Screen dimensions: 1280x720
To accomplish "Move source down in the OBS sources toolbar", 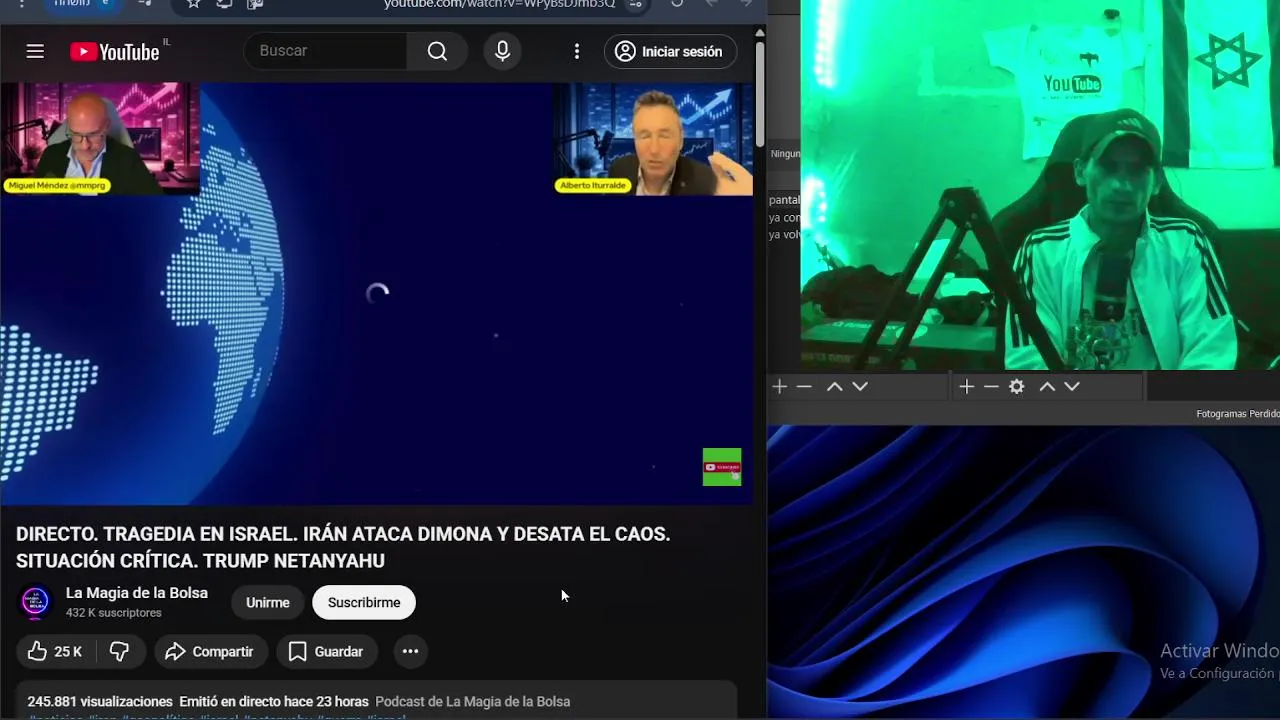I will [x=1072, y=386].
